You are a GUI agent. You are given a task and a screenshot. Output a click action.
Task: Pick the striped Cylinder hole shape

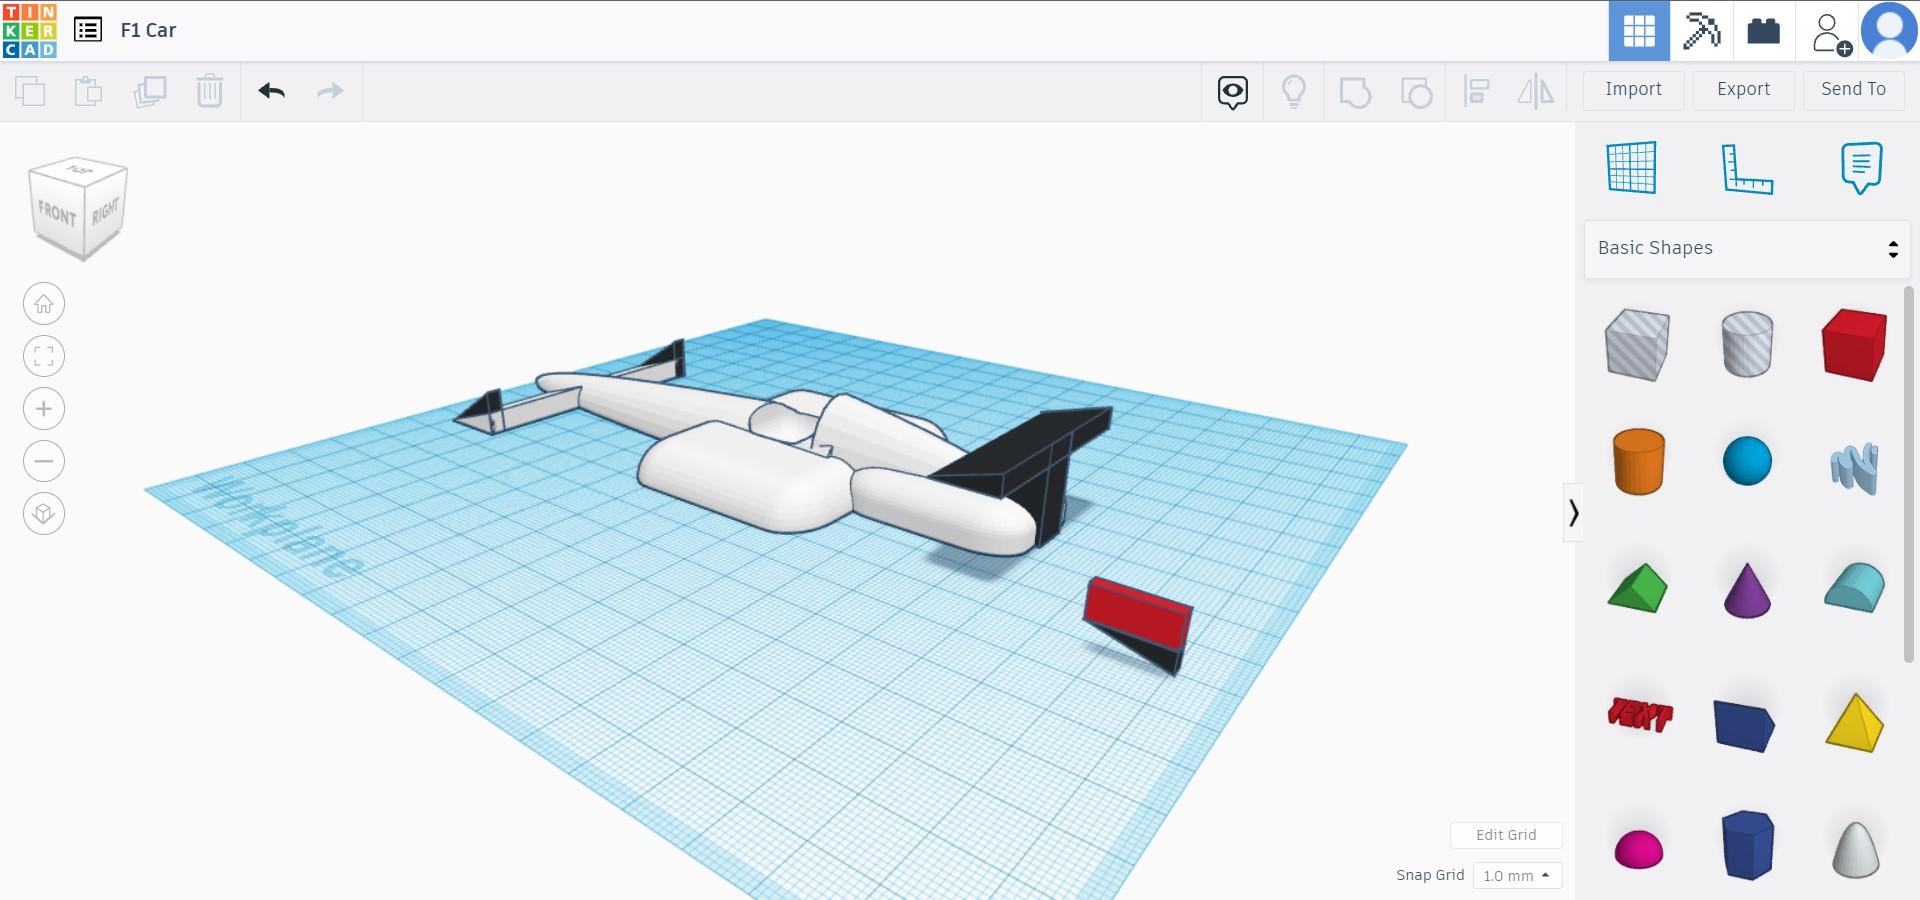click(1747, 344)
